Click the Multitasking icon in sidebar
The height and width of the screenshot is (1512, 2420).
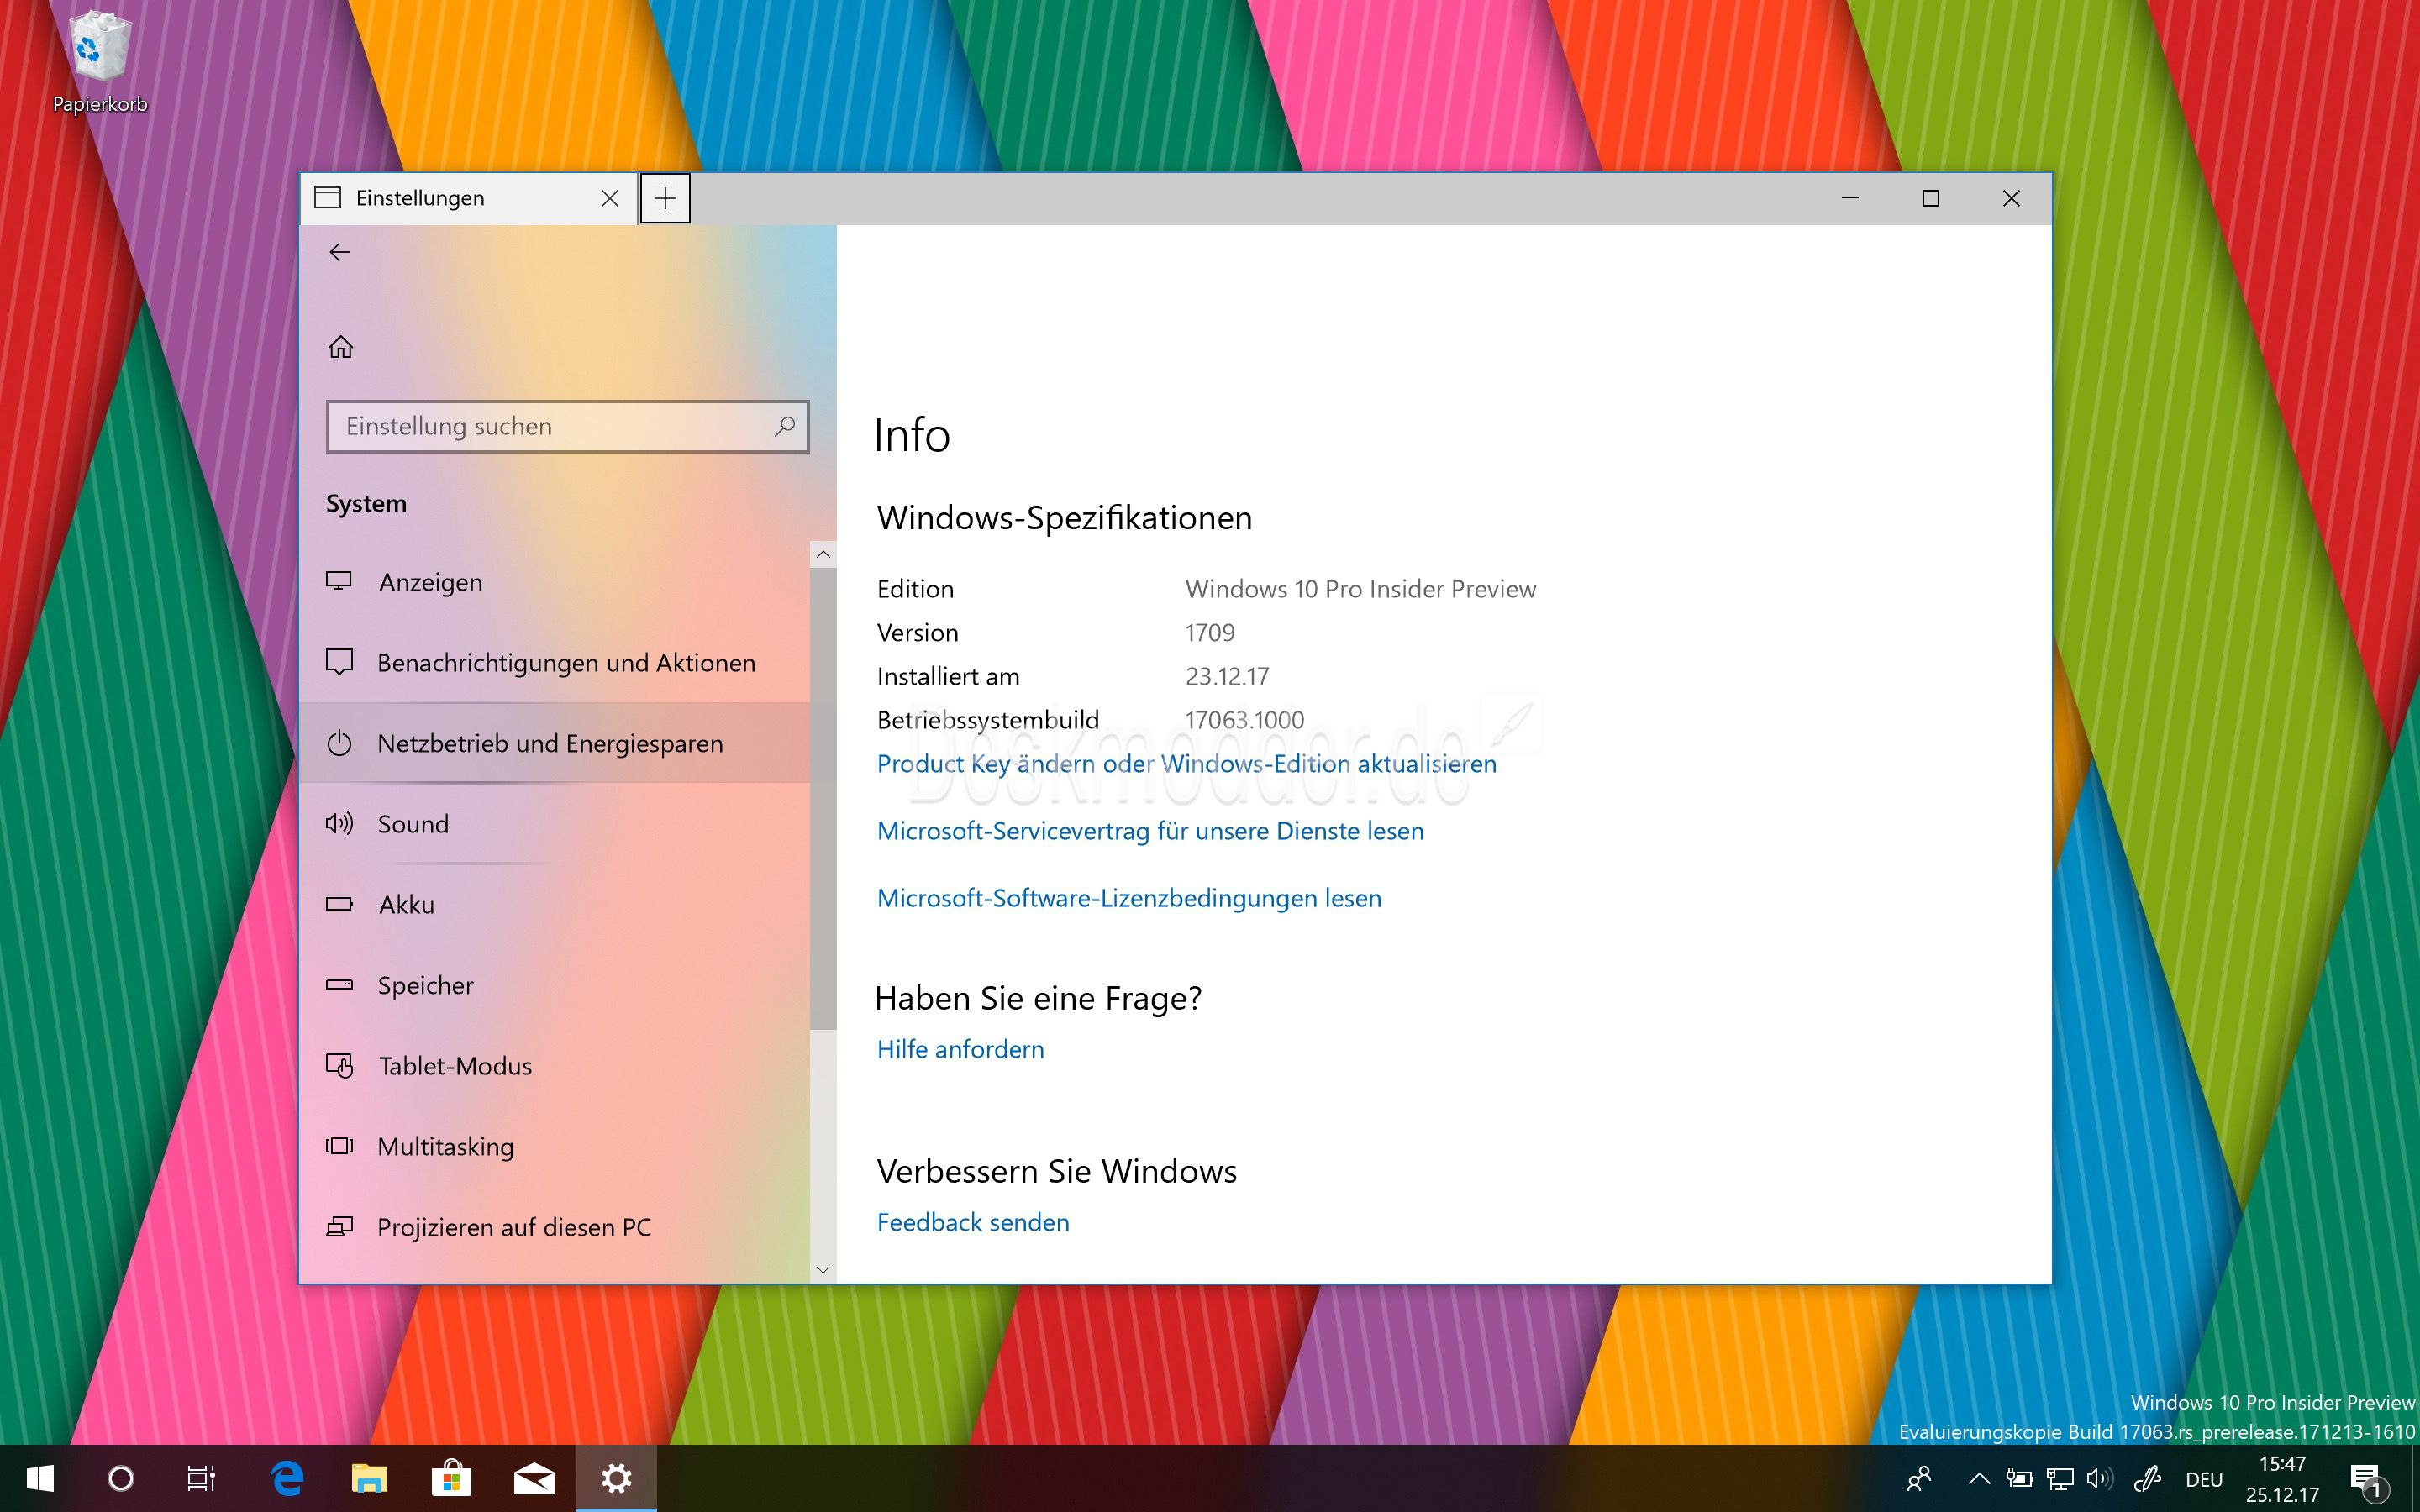[339, 1146]
